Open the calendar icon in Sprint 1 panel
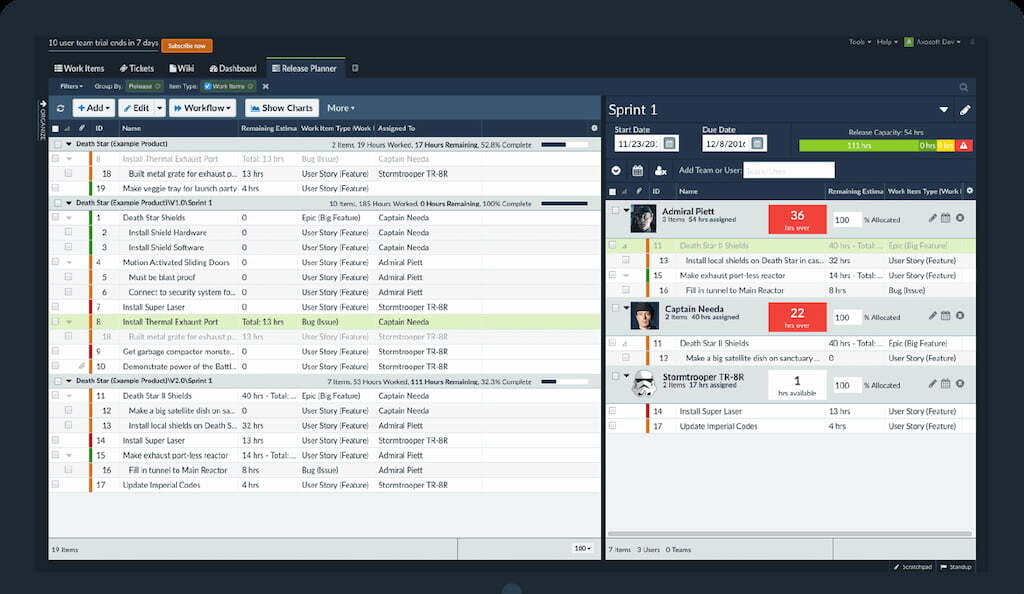1024x594 pixels. [638, 170]
